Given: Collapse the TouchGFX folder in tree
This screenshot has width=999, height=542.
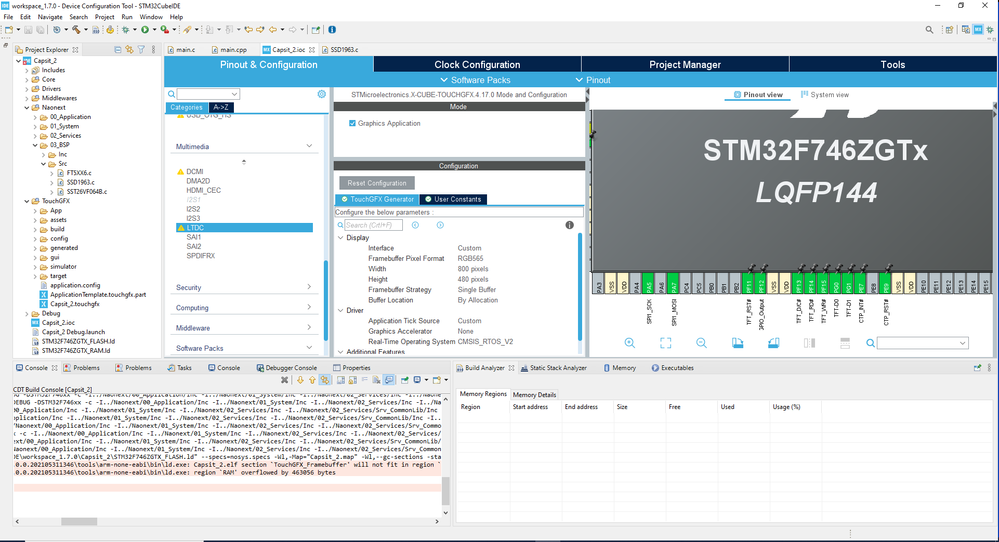Looking at the screenshot, I should click(27, 201).
